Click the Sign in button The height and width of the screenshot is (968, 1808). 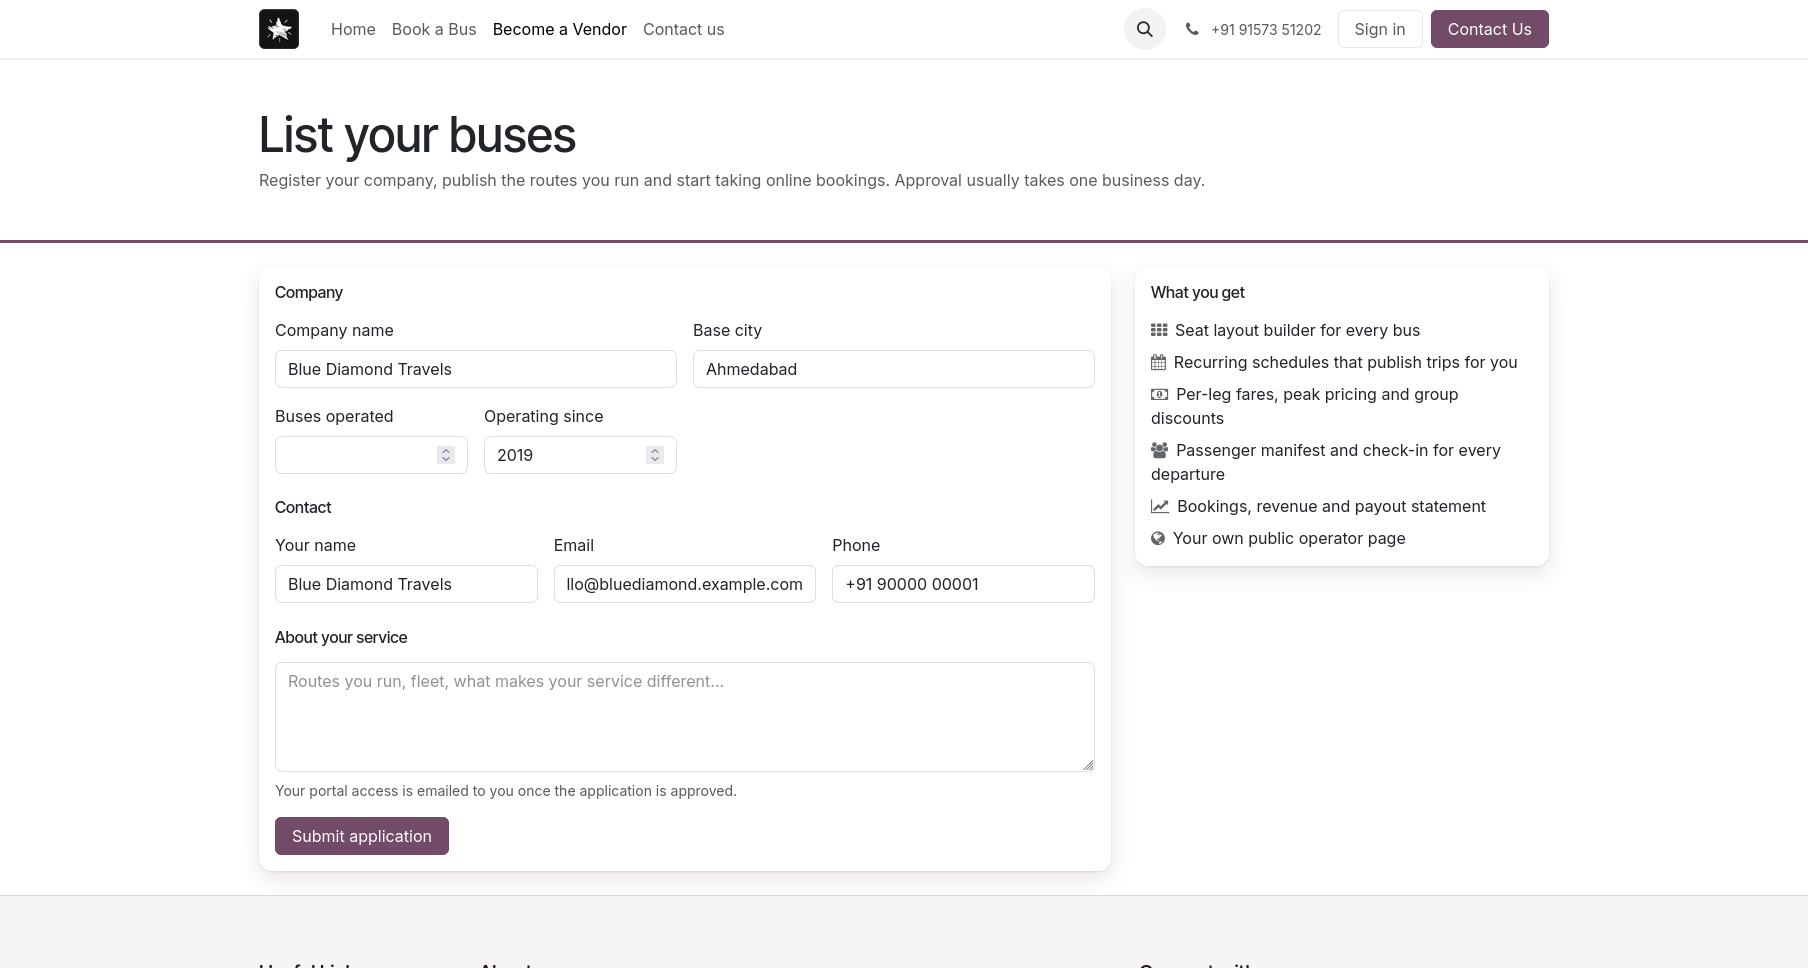(x=1380, y=29)
